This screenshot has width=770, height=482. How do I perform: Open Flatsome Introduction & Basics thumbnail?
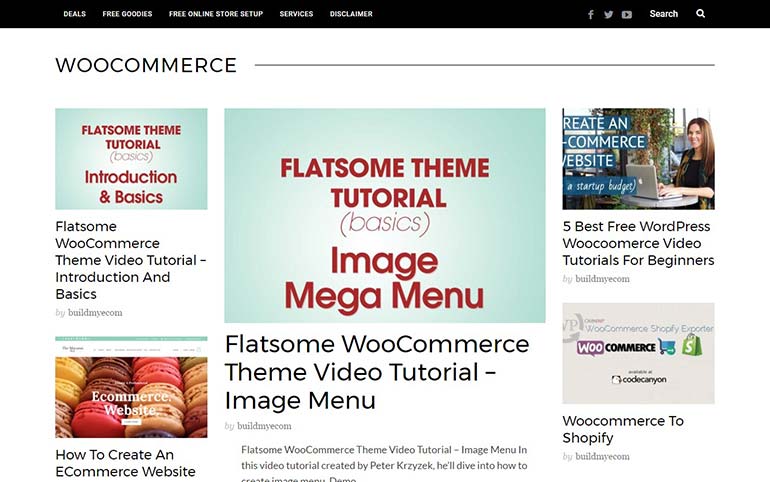pyautogui.click(x=131, y=159)
